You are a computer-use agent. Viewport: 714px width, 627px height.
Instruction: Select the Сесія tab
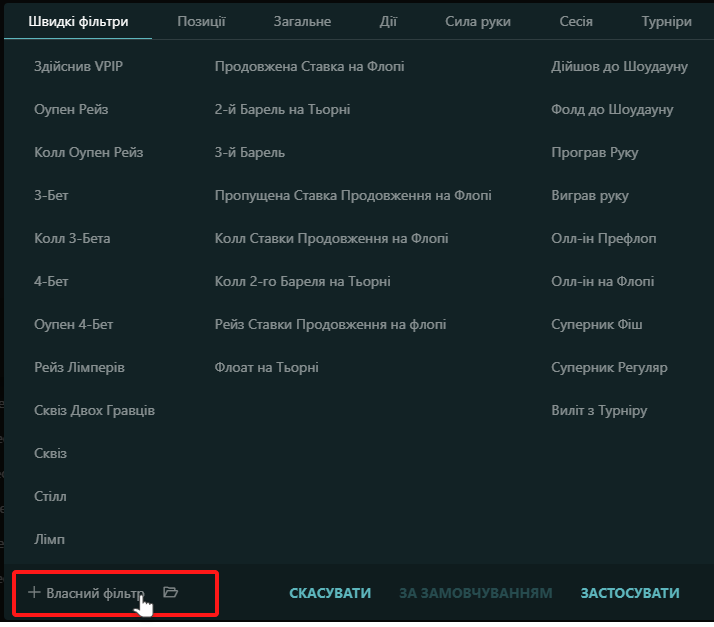tap(576, 21)
